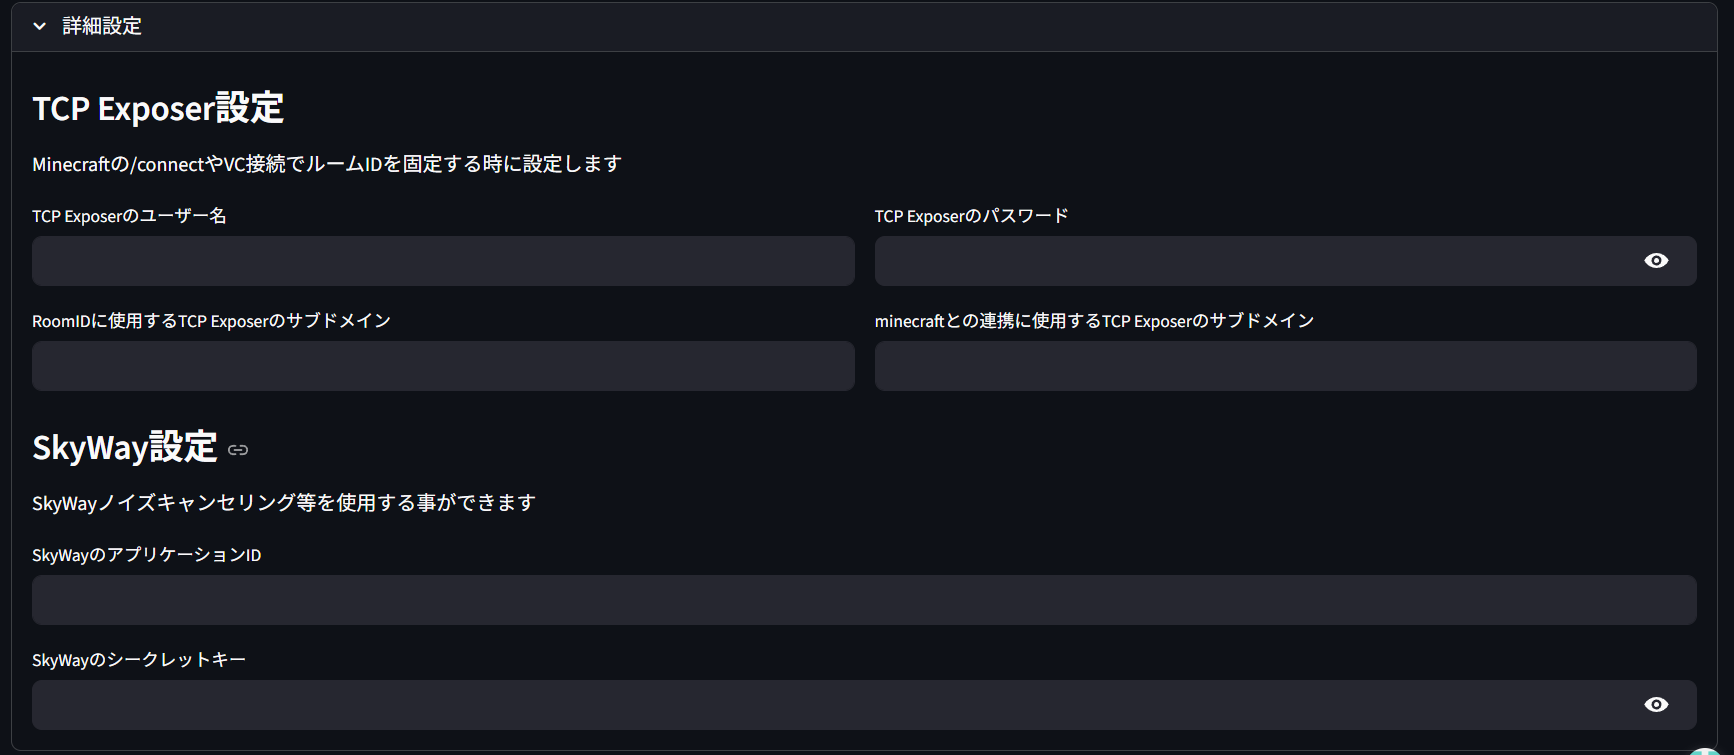Collapse the 詳細設定 chevron arrow
Viewport: 1734px width, 755px height.
click(x=40, y=26)
